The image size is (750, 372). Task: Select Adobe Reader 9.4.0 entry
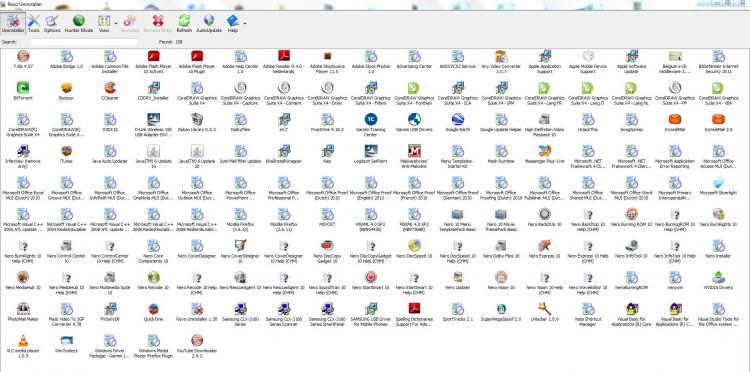(284, 62)
